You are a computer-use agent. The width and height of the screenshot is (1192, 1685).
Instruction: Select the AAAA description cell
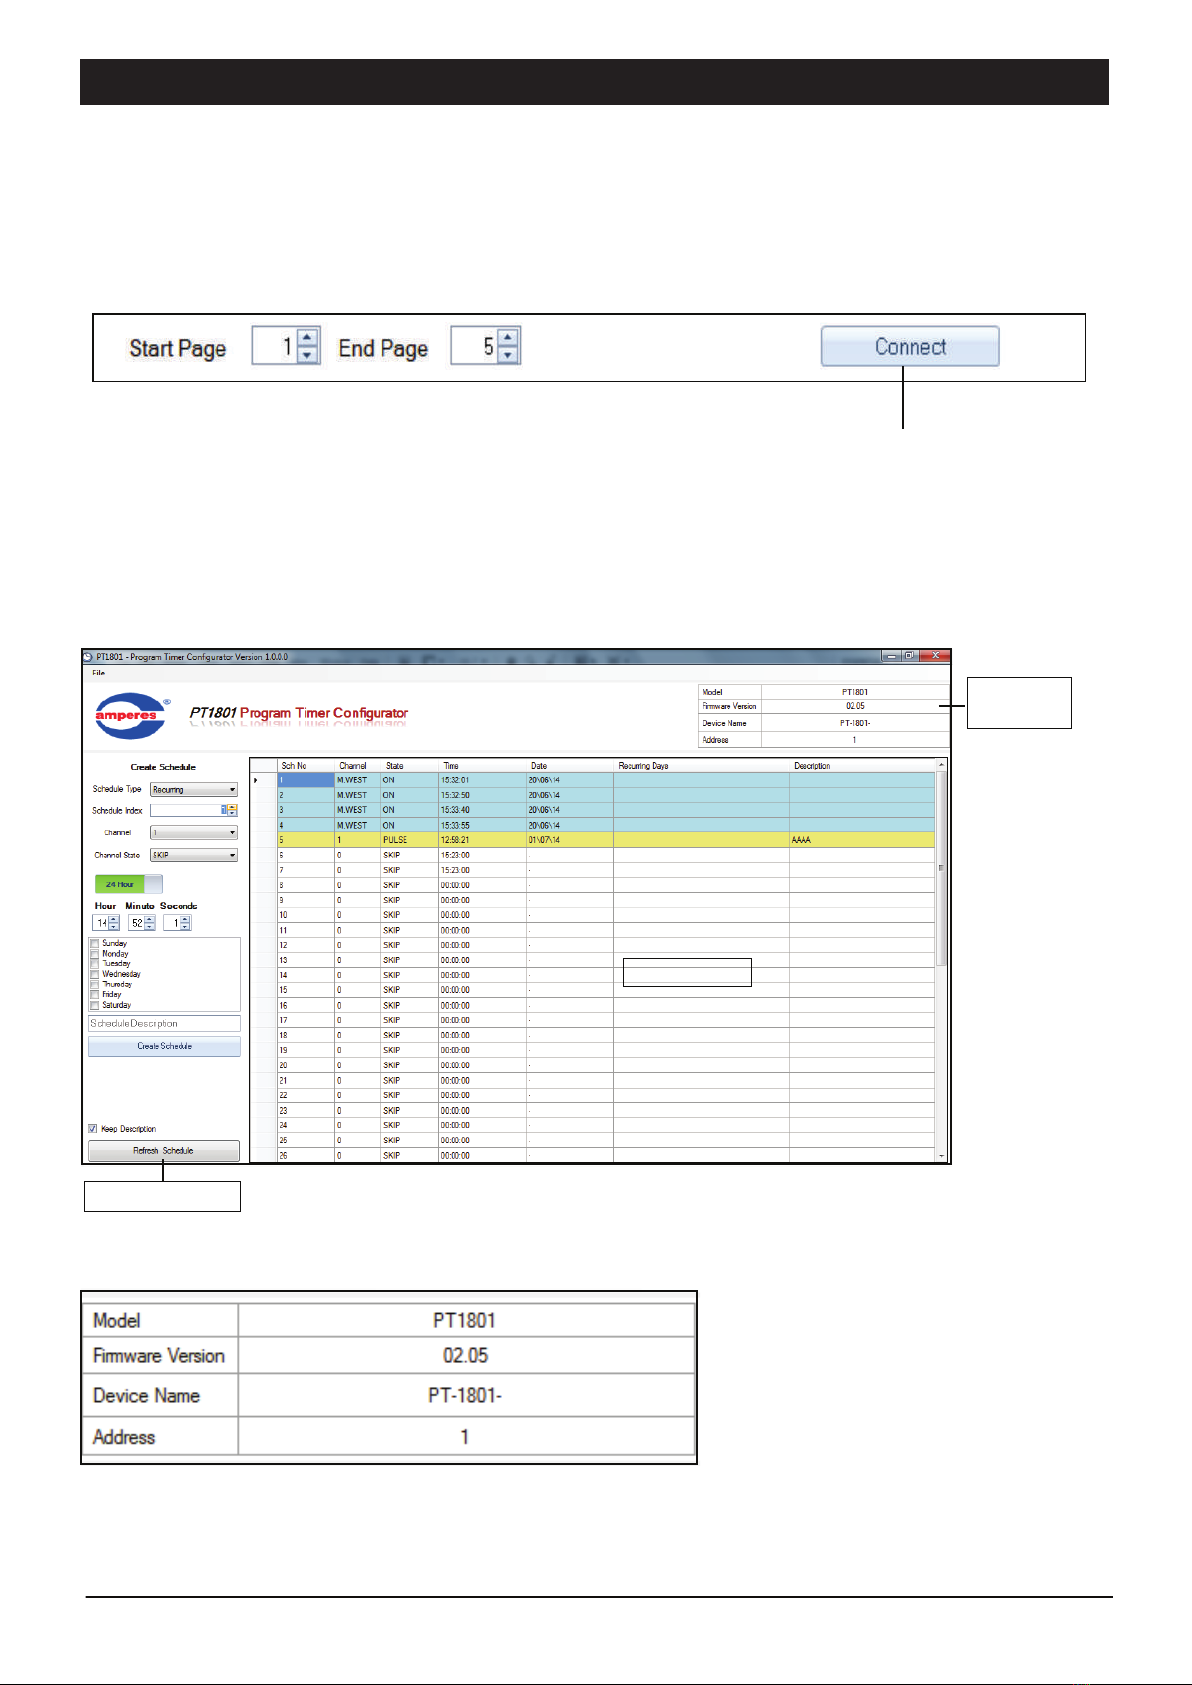[x=862, y=840]
